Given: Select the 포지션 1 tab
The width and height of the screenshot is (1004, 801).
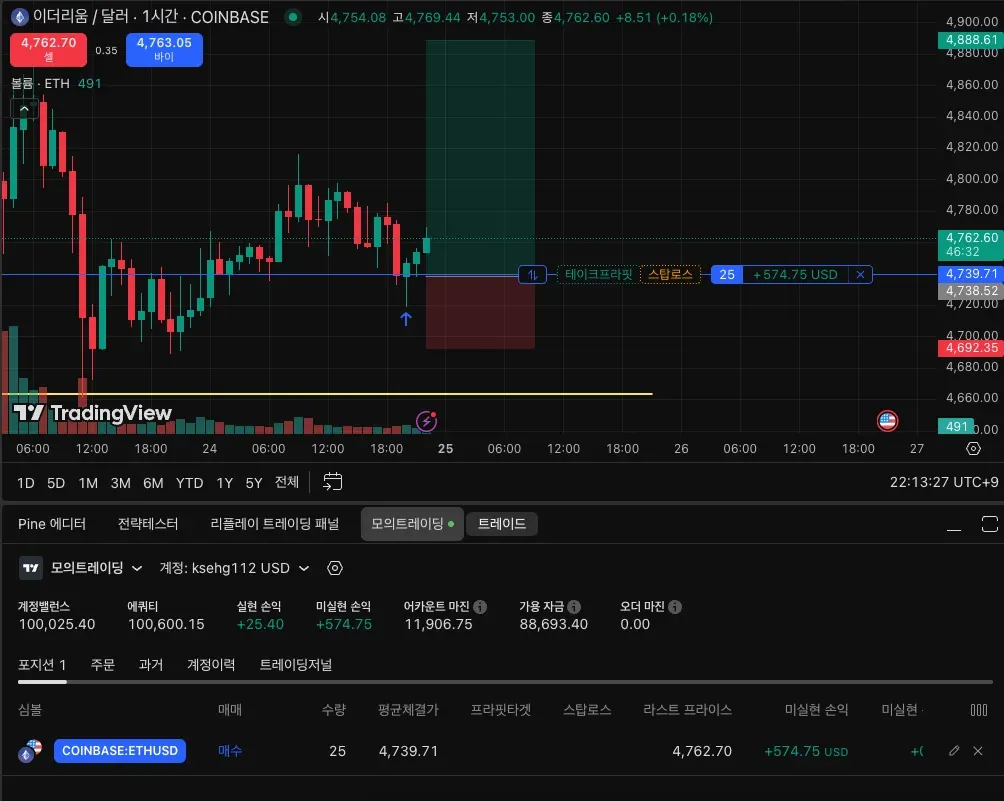Looking at the screenshot, I should 42,665.
